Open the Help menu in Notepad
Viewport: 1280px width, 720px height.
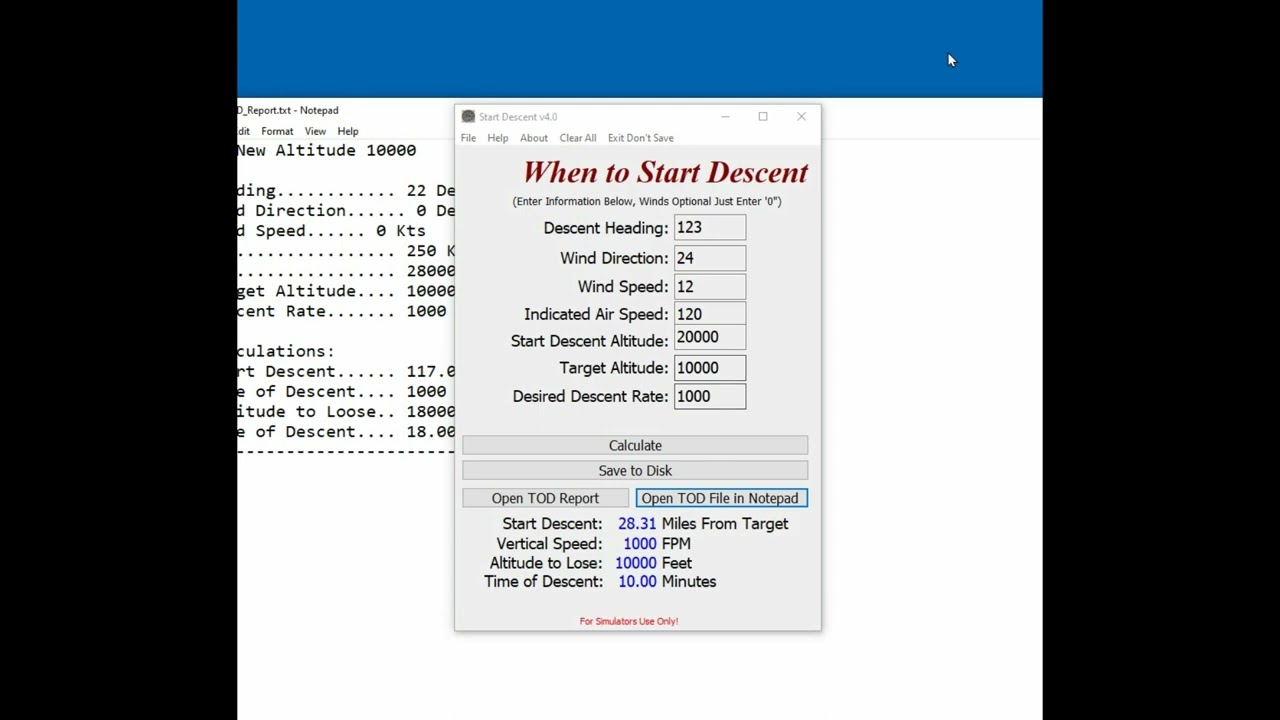click(348, 131)
